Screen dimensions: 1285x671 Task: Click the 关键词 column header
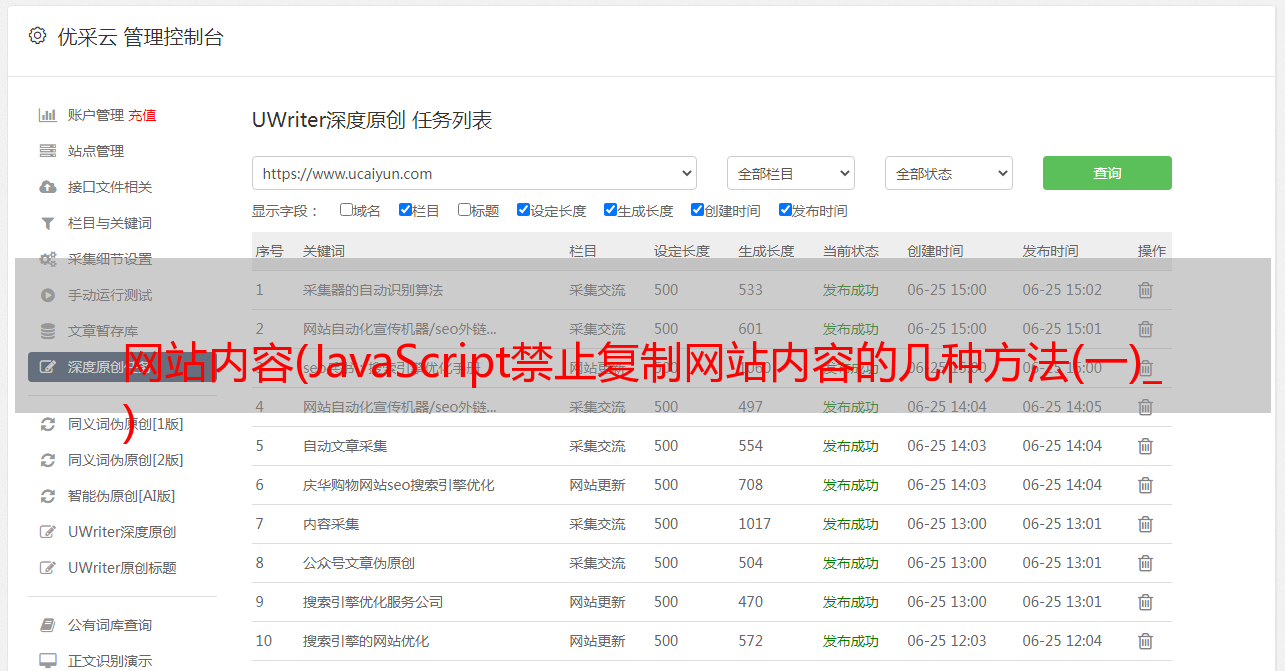324,251
